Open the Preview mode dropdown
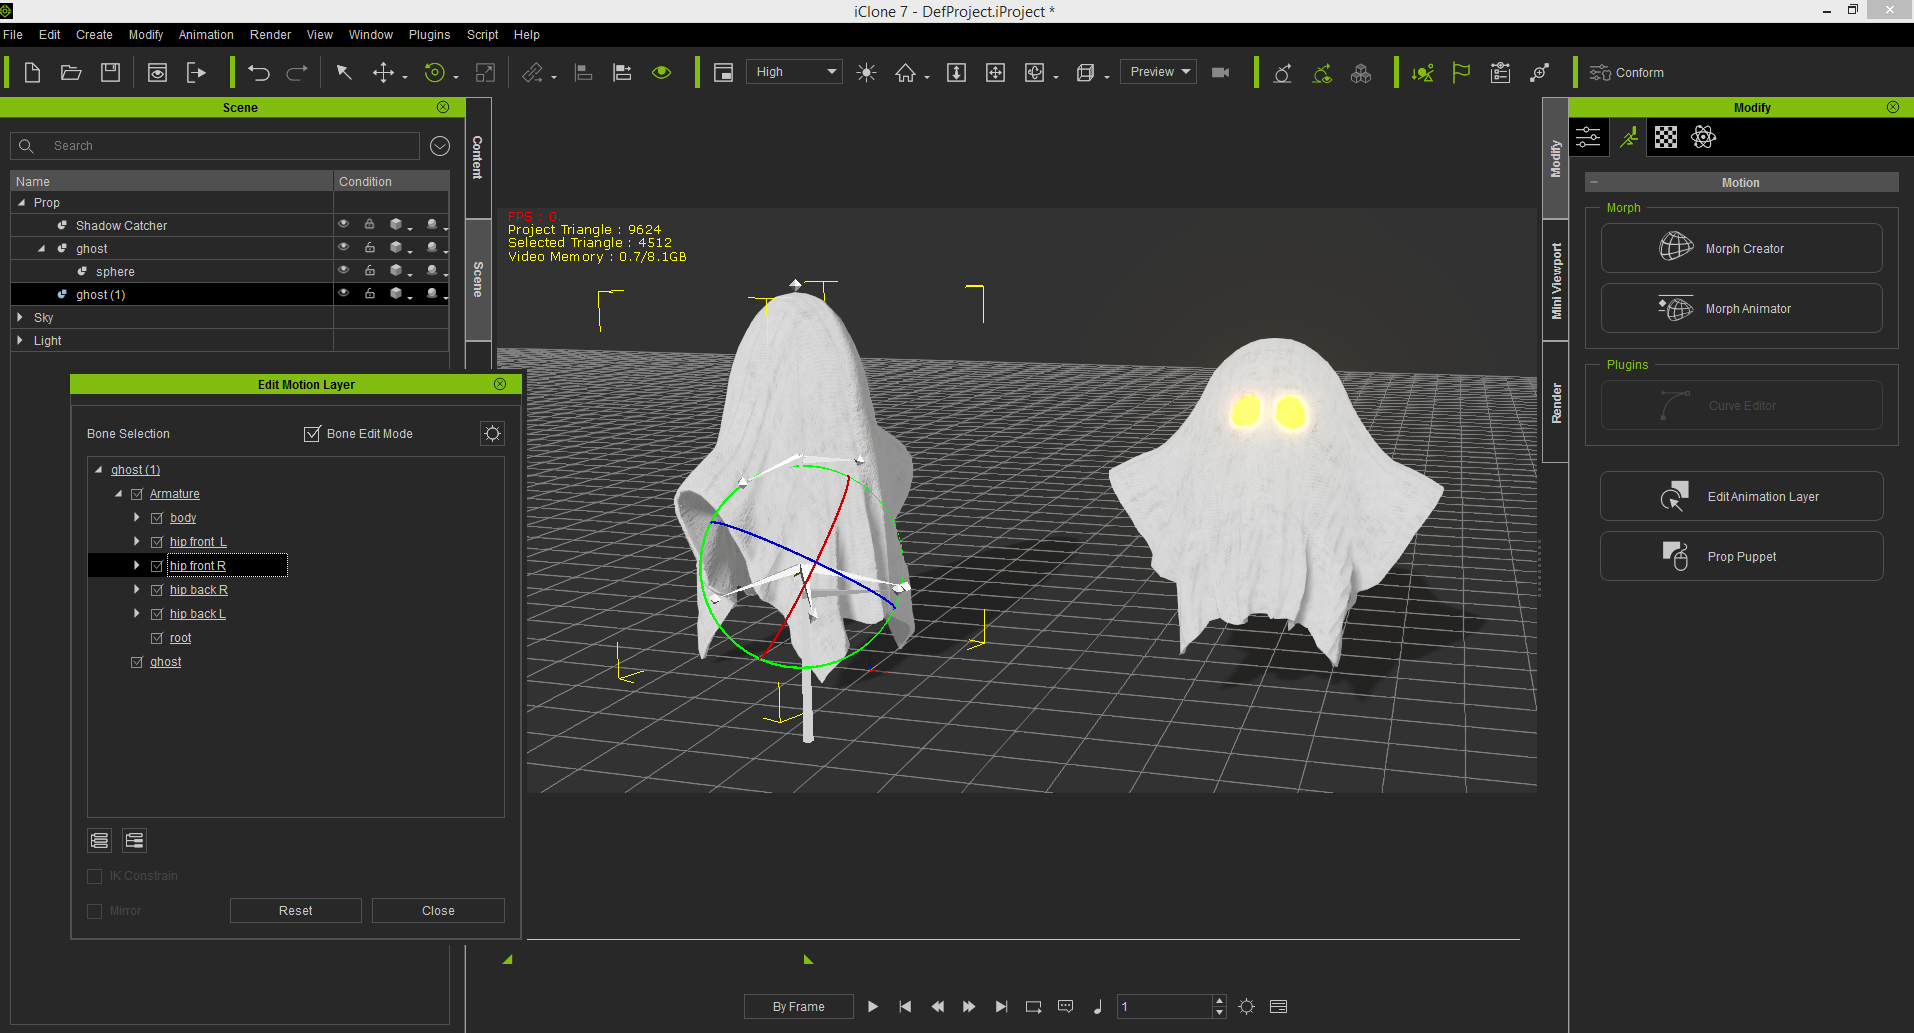This screenshot has height=1033, width=1914. (x=1158, y=72)
